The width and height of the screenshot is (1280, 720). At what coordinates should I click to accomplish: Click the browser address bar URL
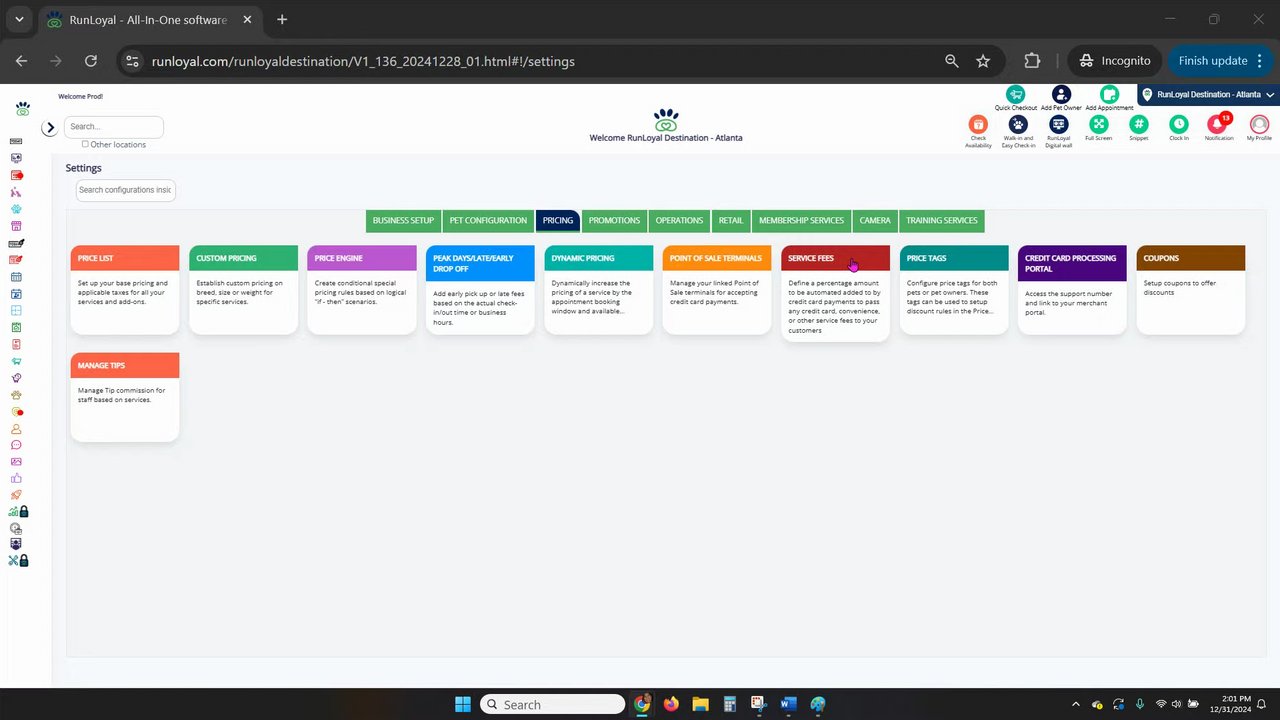pyautogui.click(x=363, y=61)
